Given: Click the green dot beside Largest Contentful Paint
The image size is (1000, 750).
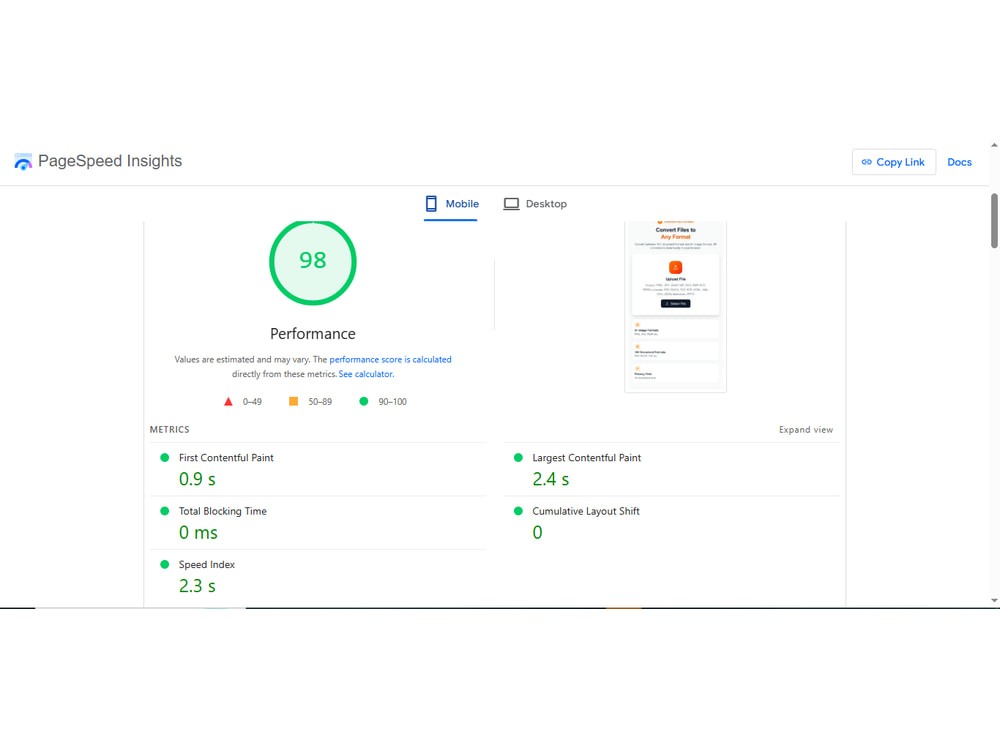Looking at the screenshot, I should [x=518, y=457].
